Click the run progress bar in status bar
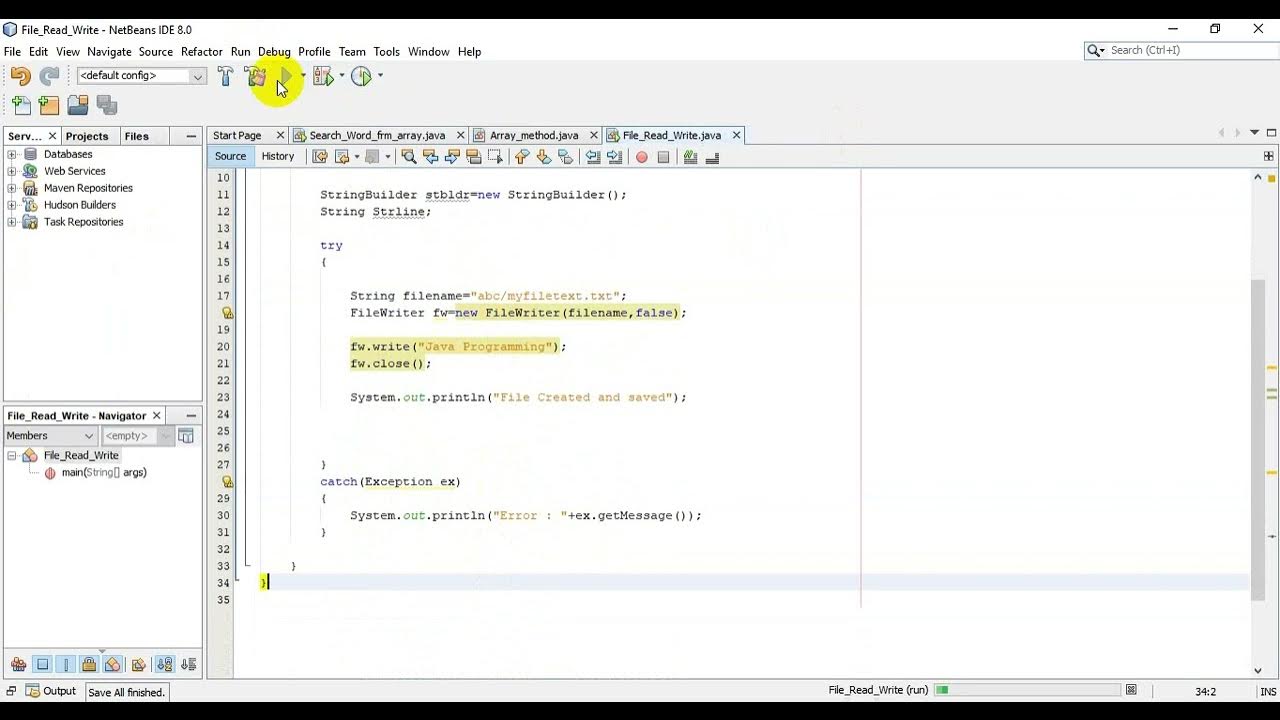This screenshot has height=720, width=1280. coord(1027,690)
